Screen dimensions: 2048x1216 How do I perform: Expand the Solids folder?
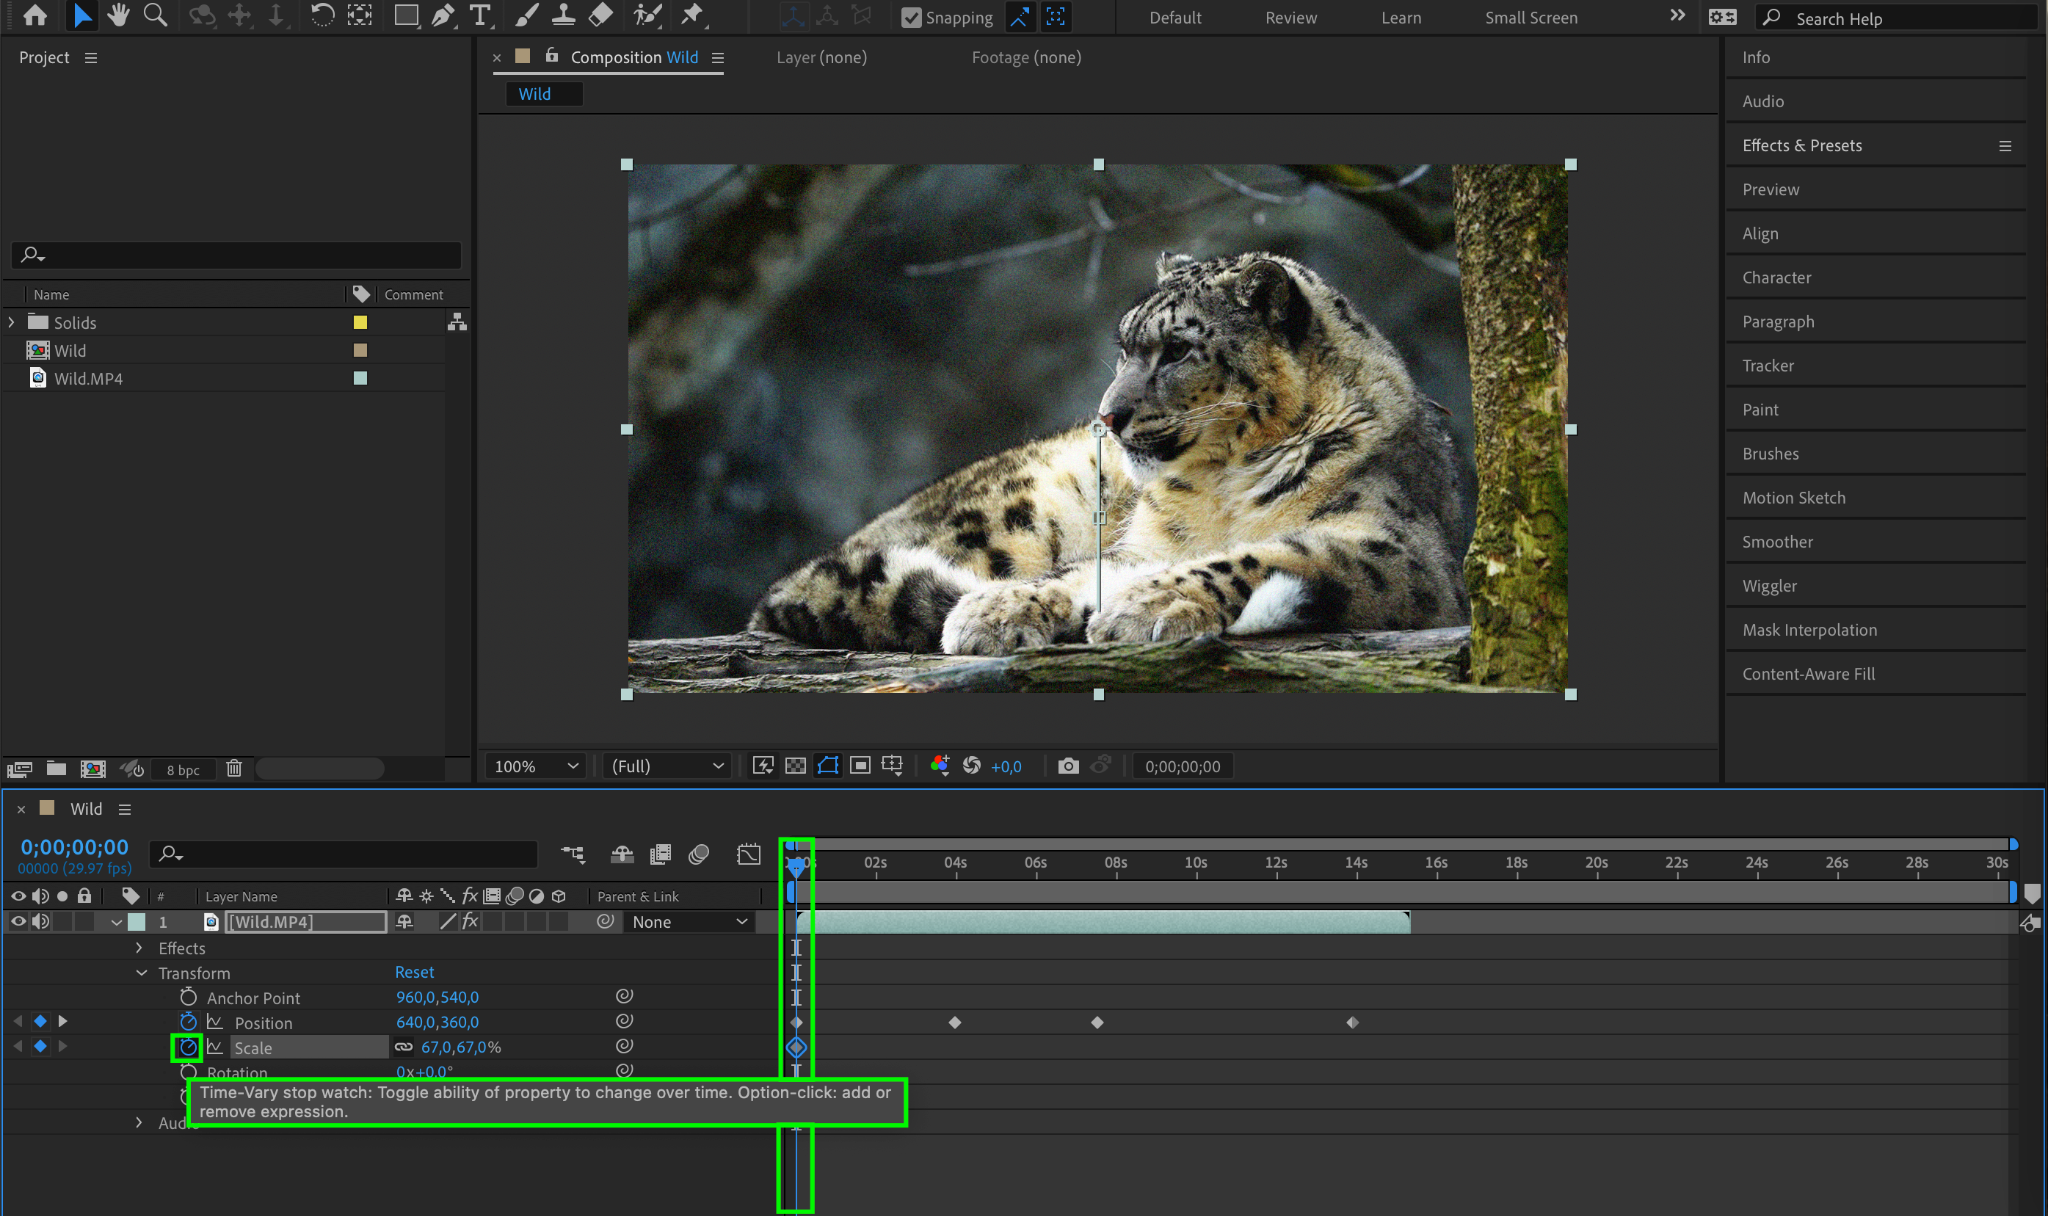pos(12,322)
